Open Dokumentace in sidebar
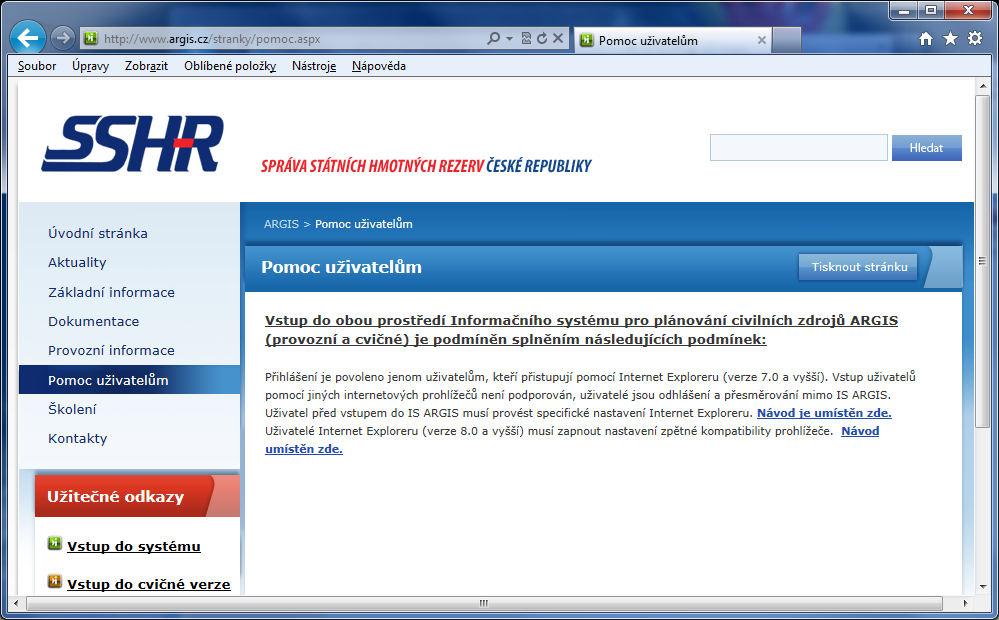This screenshot has height=620, width=999. click(94, 321)
